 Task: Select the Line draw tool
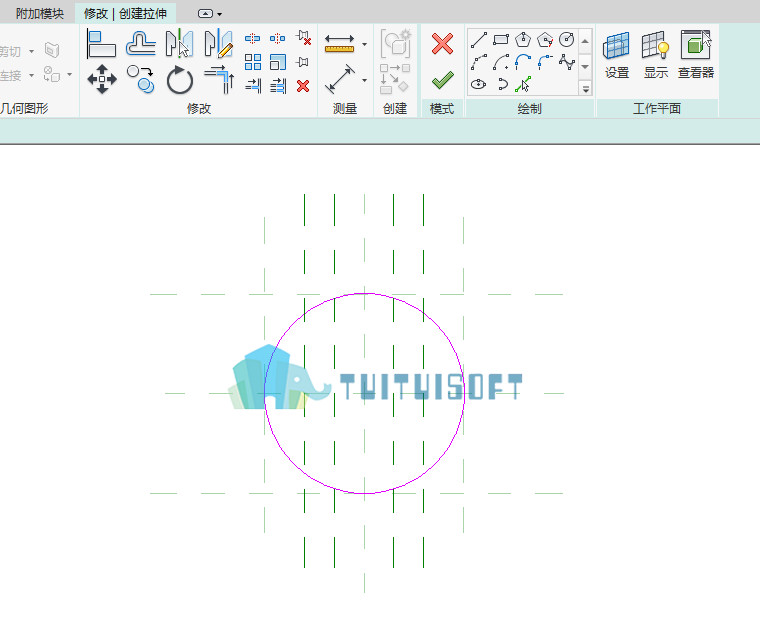click(478, 40)
